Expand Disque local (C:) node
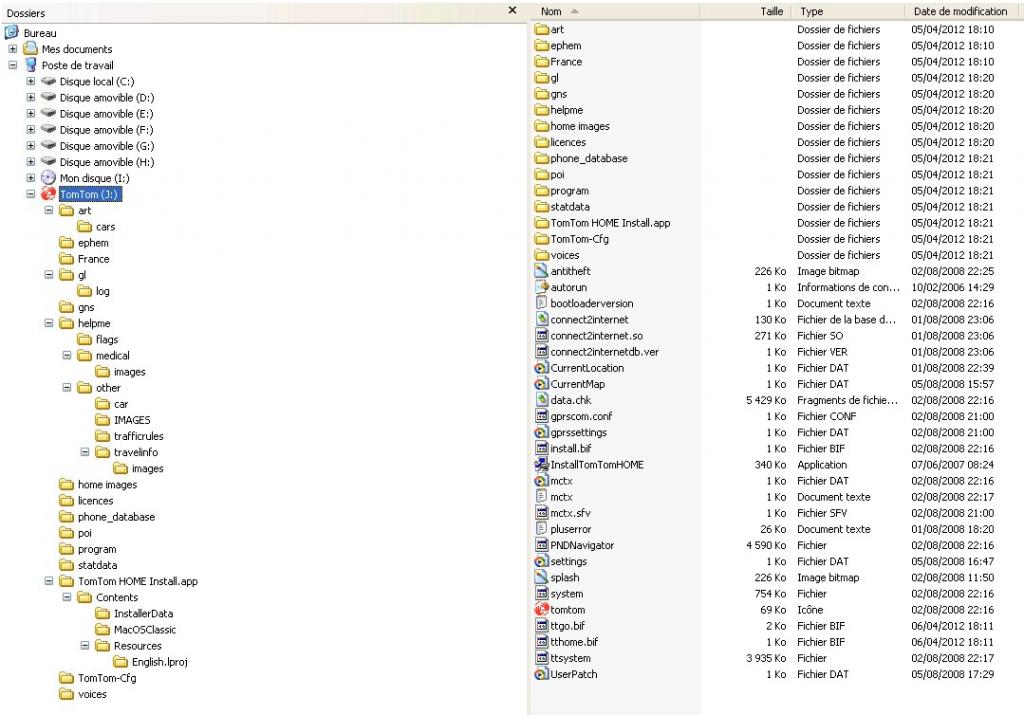 point(31,81)
